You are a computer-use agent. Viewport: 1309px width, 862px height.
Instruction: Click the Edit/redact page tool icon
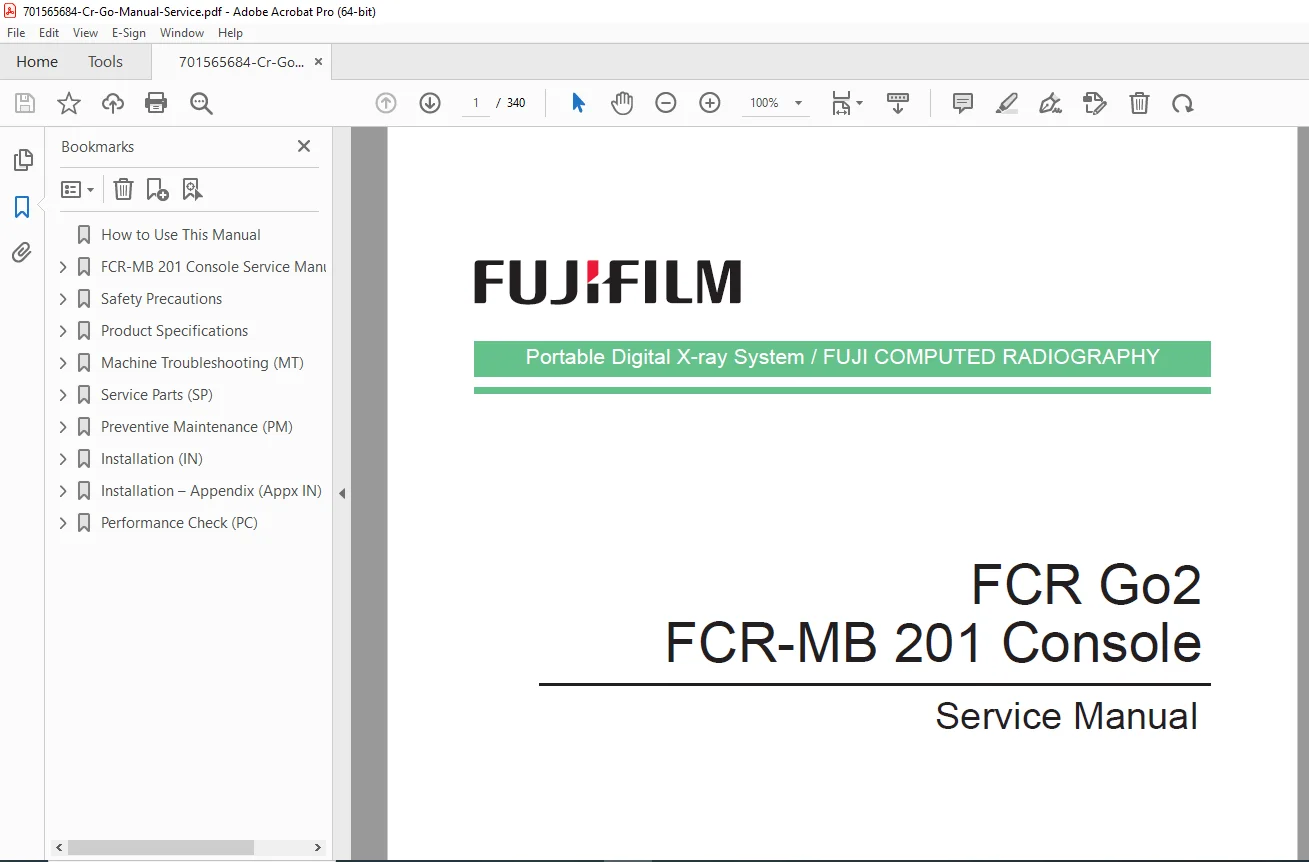coord(1095,103)
